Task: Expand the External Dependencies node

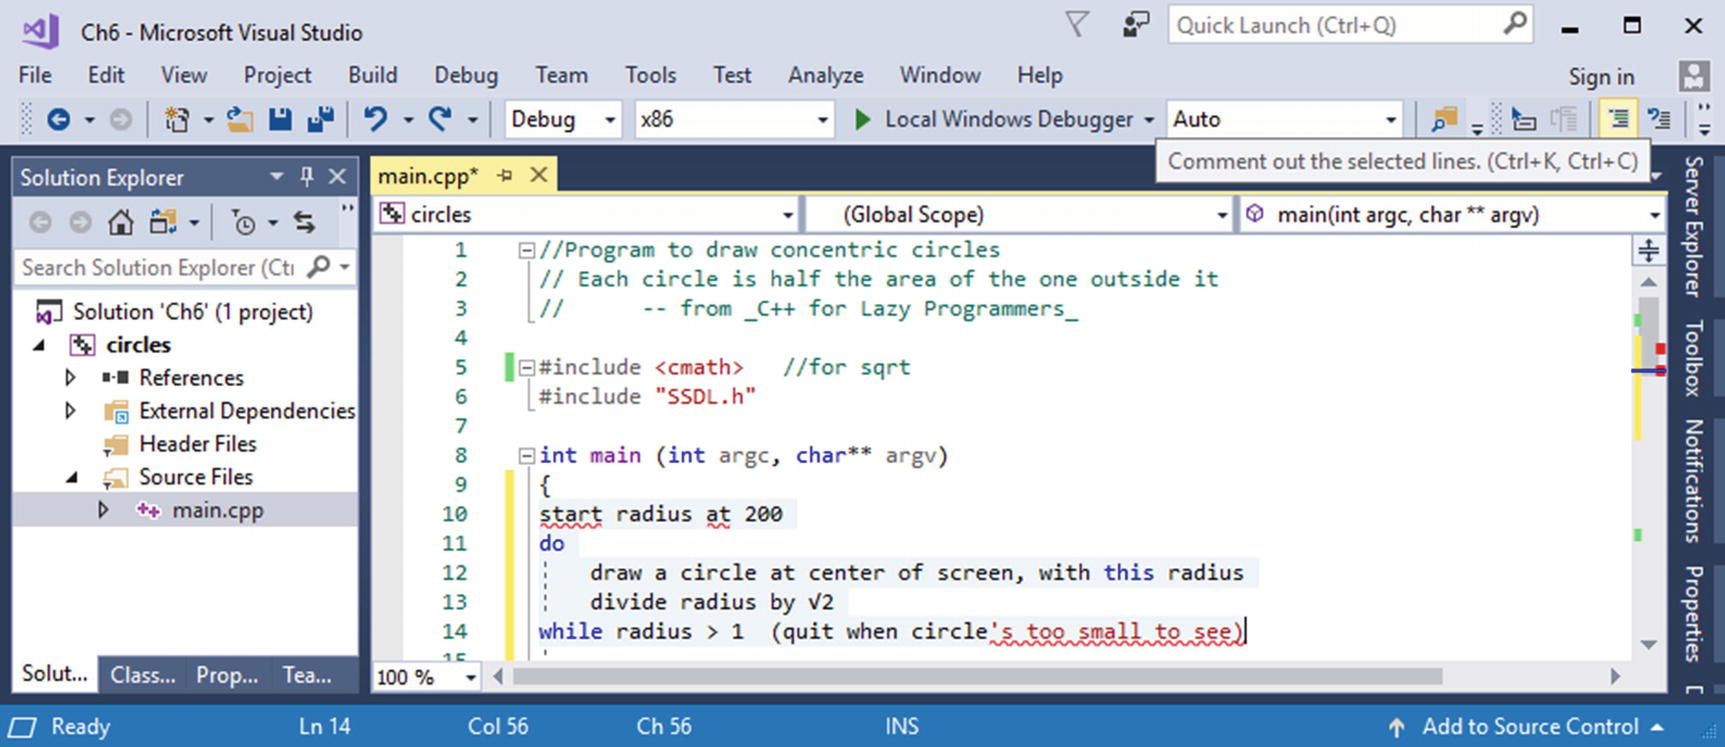Action: coord(70,411)
